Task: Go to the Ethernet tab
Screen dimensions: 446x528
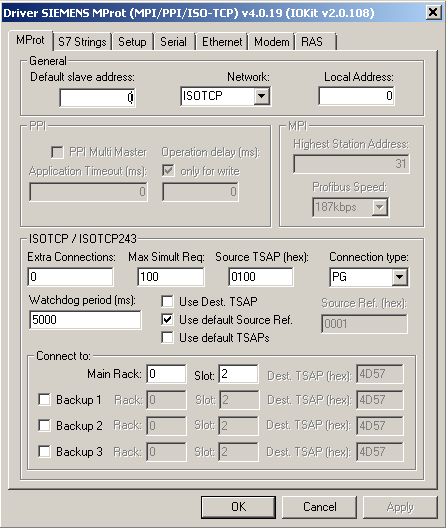Action: (x=222, y=42)
